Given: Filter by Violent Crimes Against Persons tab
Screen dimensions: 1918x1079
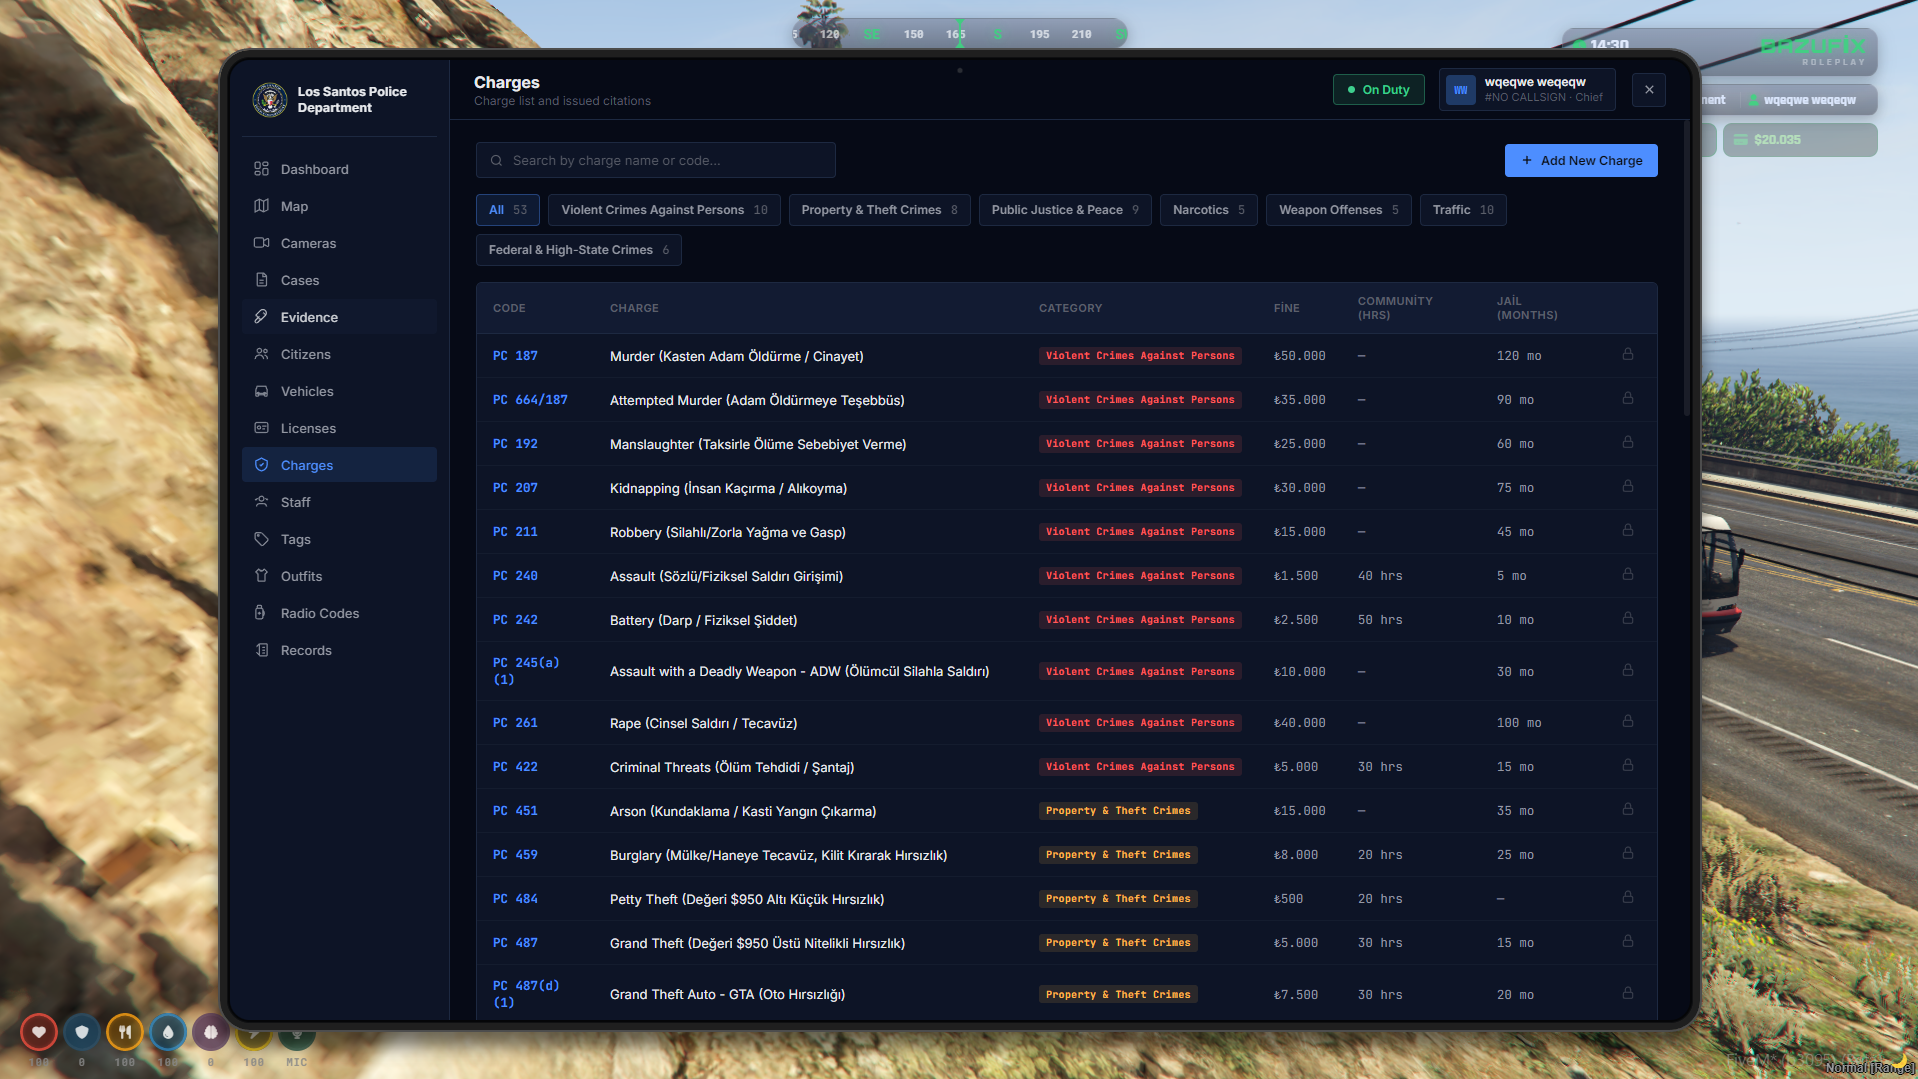Looking at the screenshot, I should click(664, 210).
